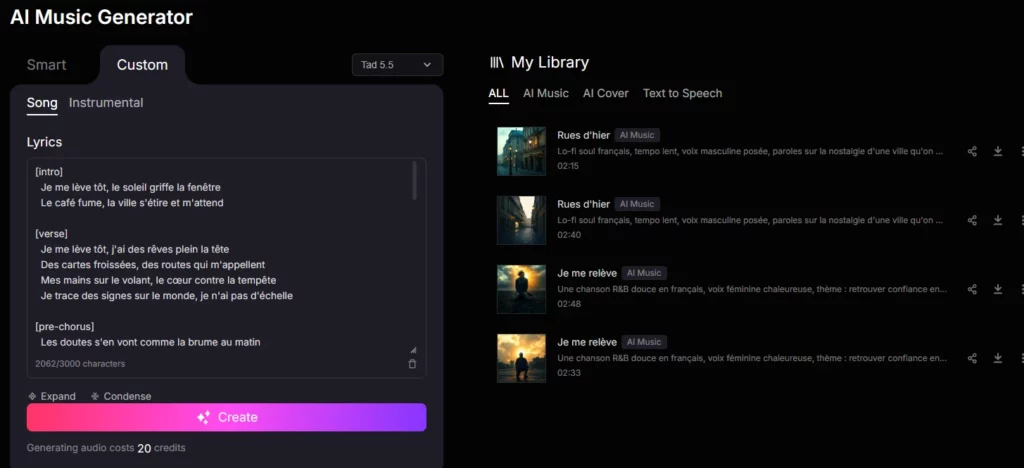Select the Custom tab
1024x468 pixels.
click(142, 65)
